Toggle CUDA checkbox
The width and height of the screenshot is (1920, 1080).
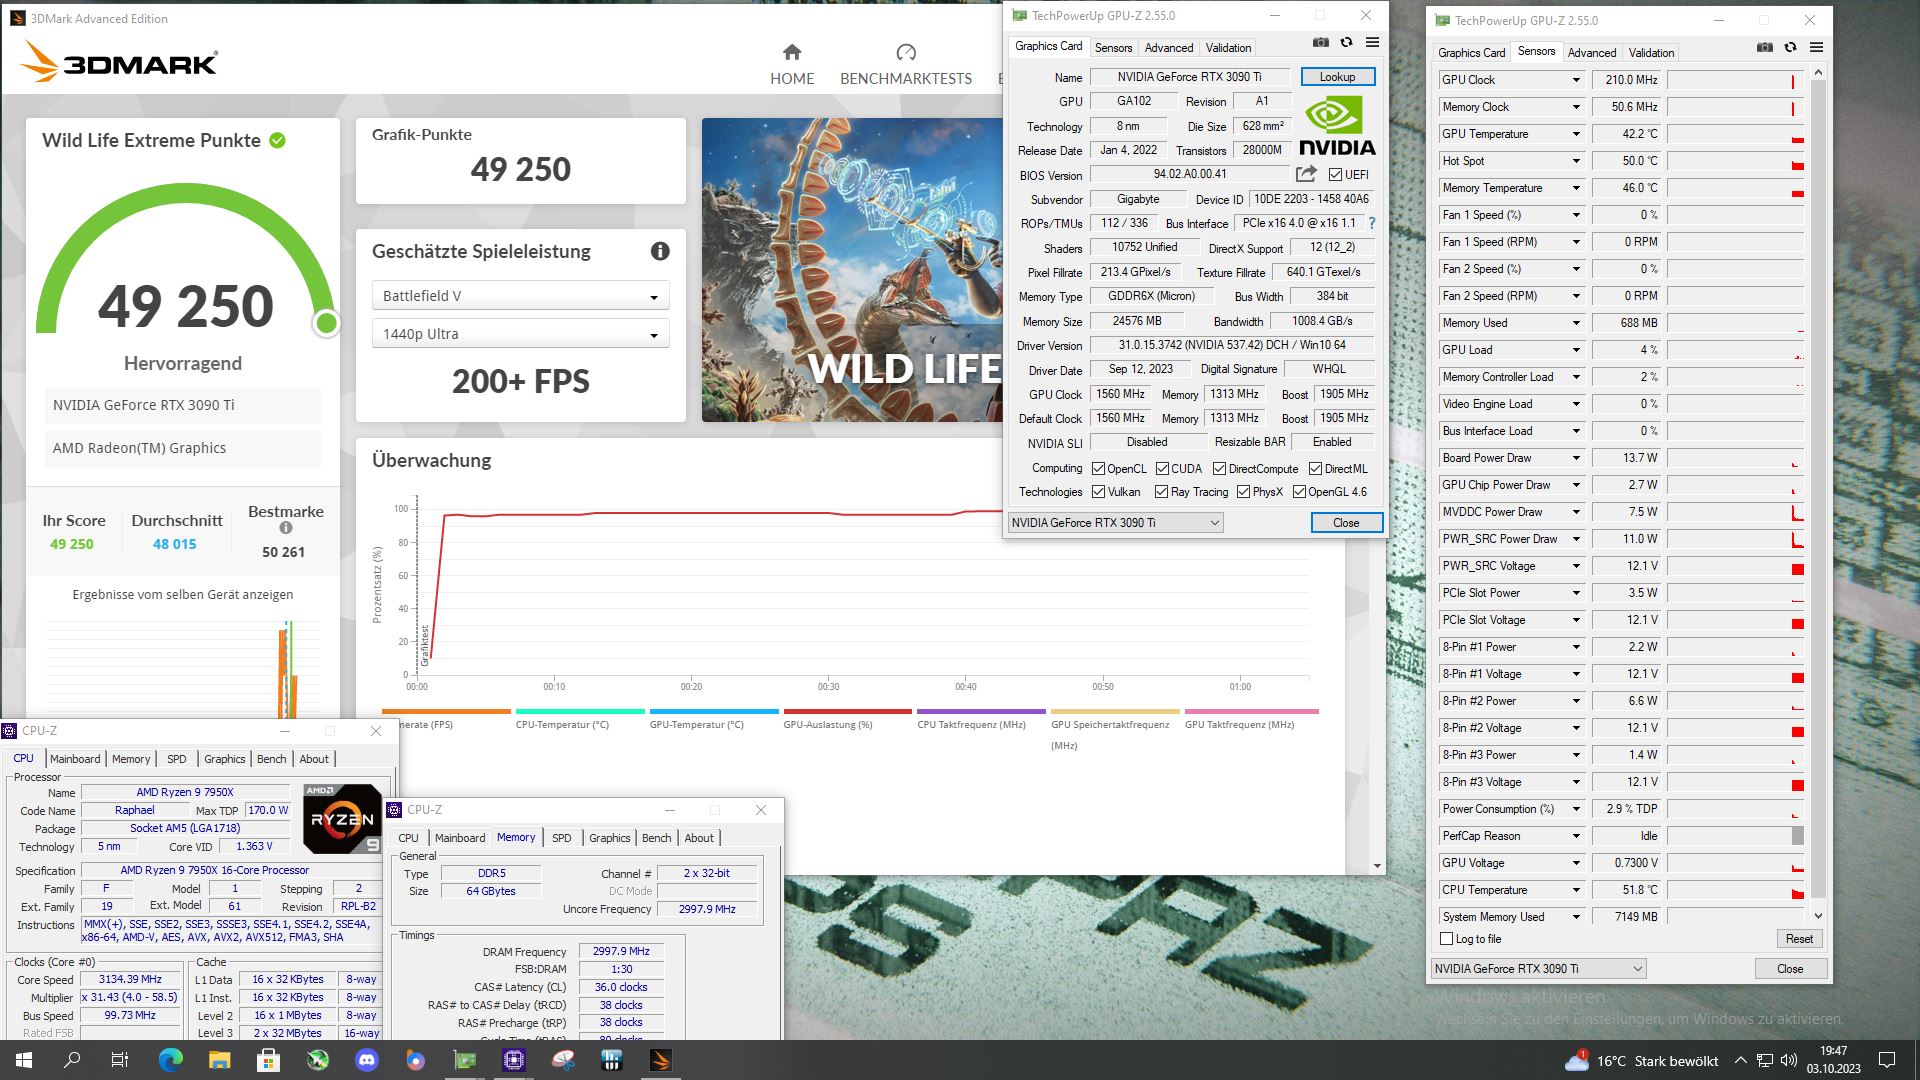pyautogui.click(x=1162, y=469)
